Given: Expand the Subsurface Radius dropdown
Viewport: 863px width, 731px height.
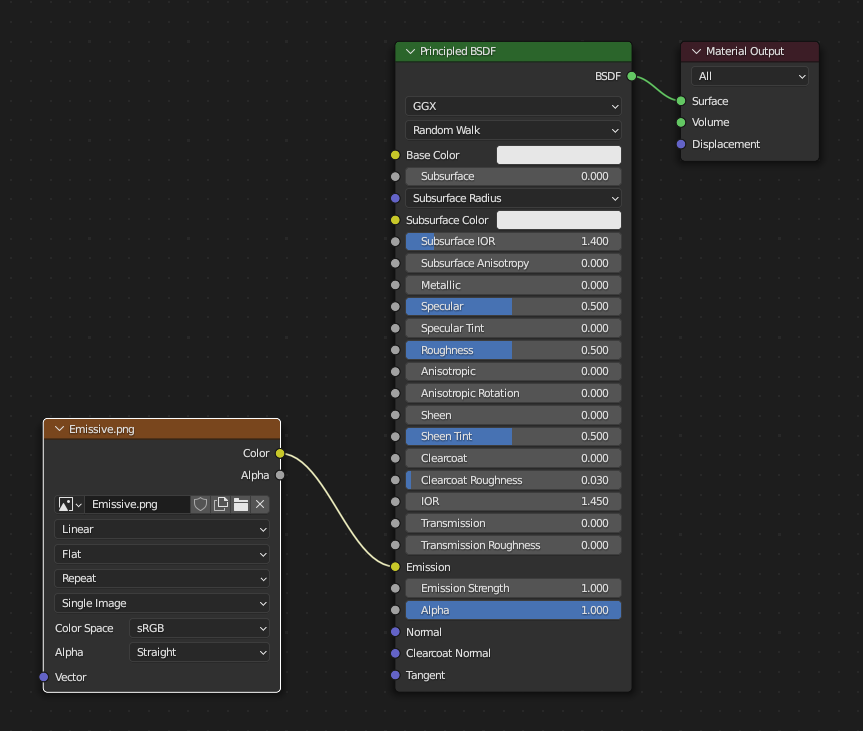Looking at the screenshot, I should click(x=513, y=198).
